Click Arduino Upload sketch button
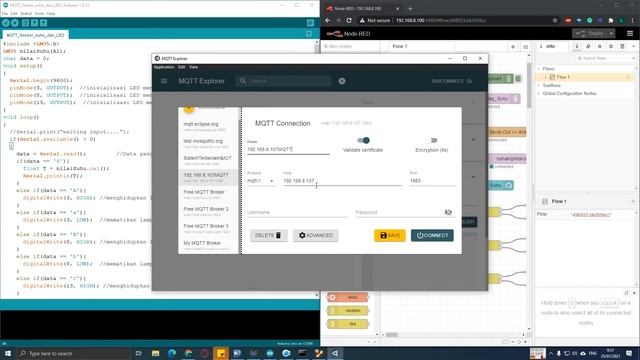 (x=15, y=23)
